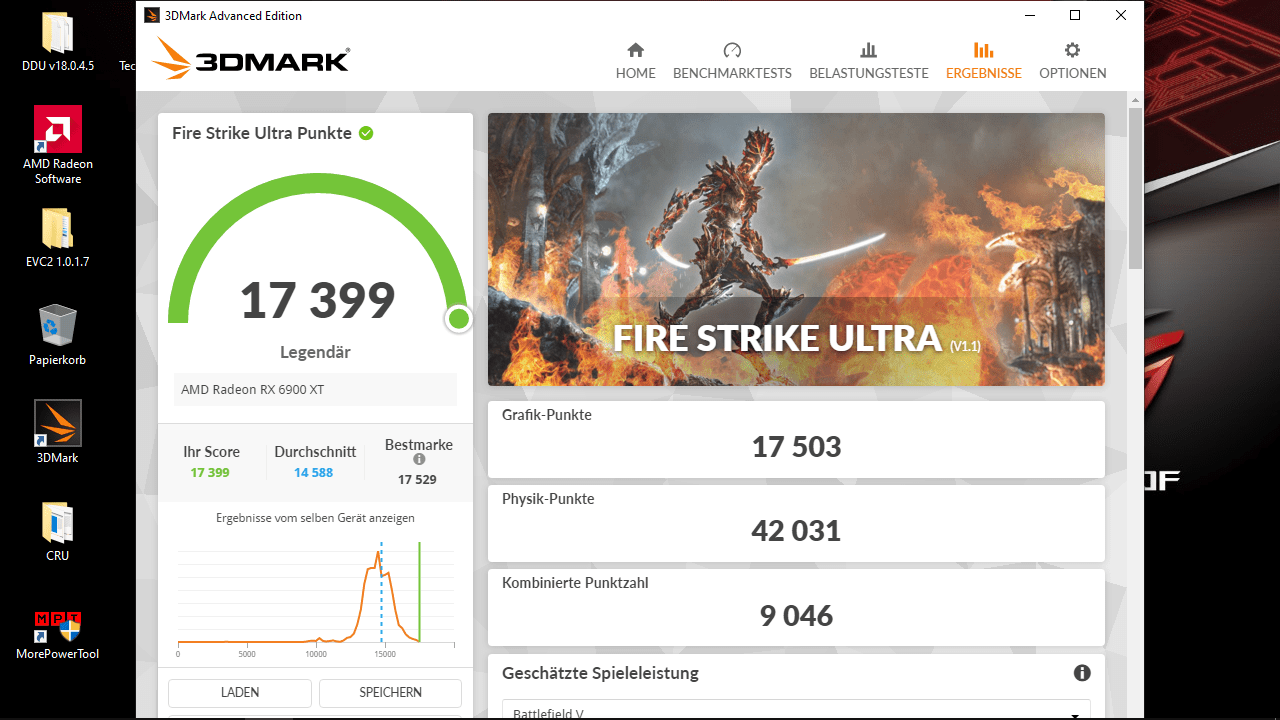Click the Grafik-Punkte value 17 503

tap(796, 446)
